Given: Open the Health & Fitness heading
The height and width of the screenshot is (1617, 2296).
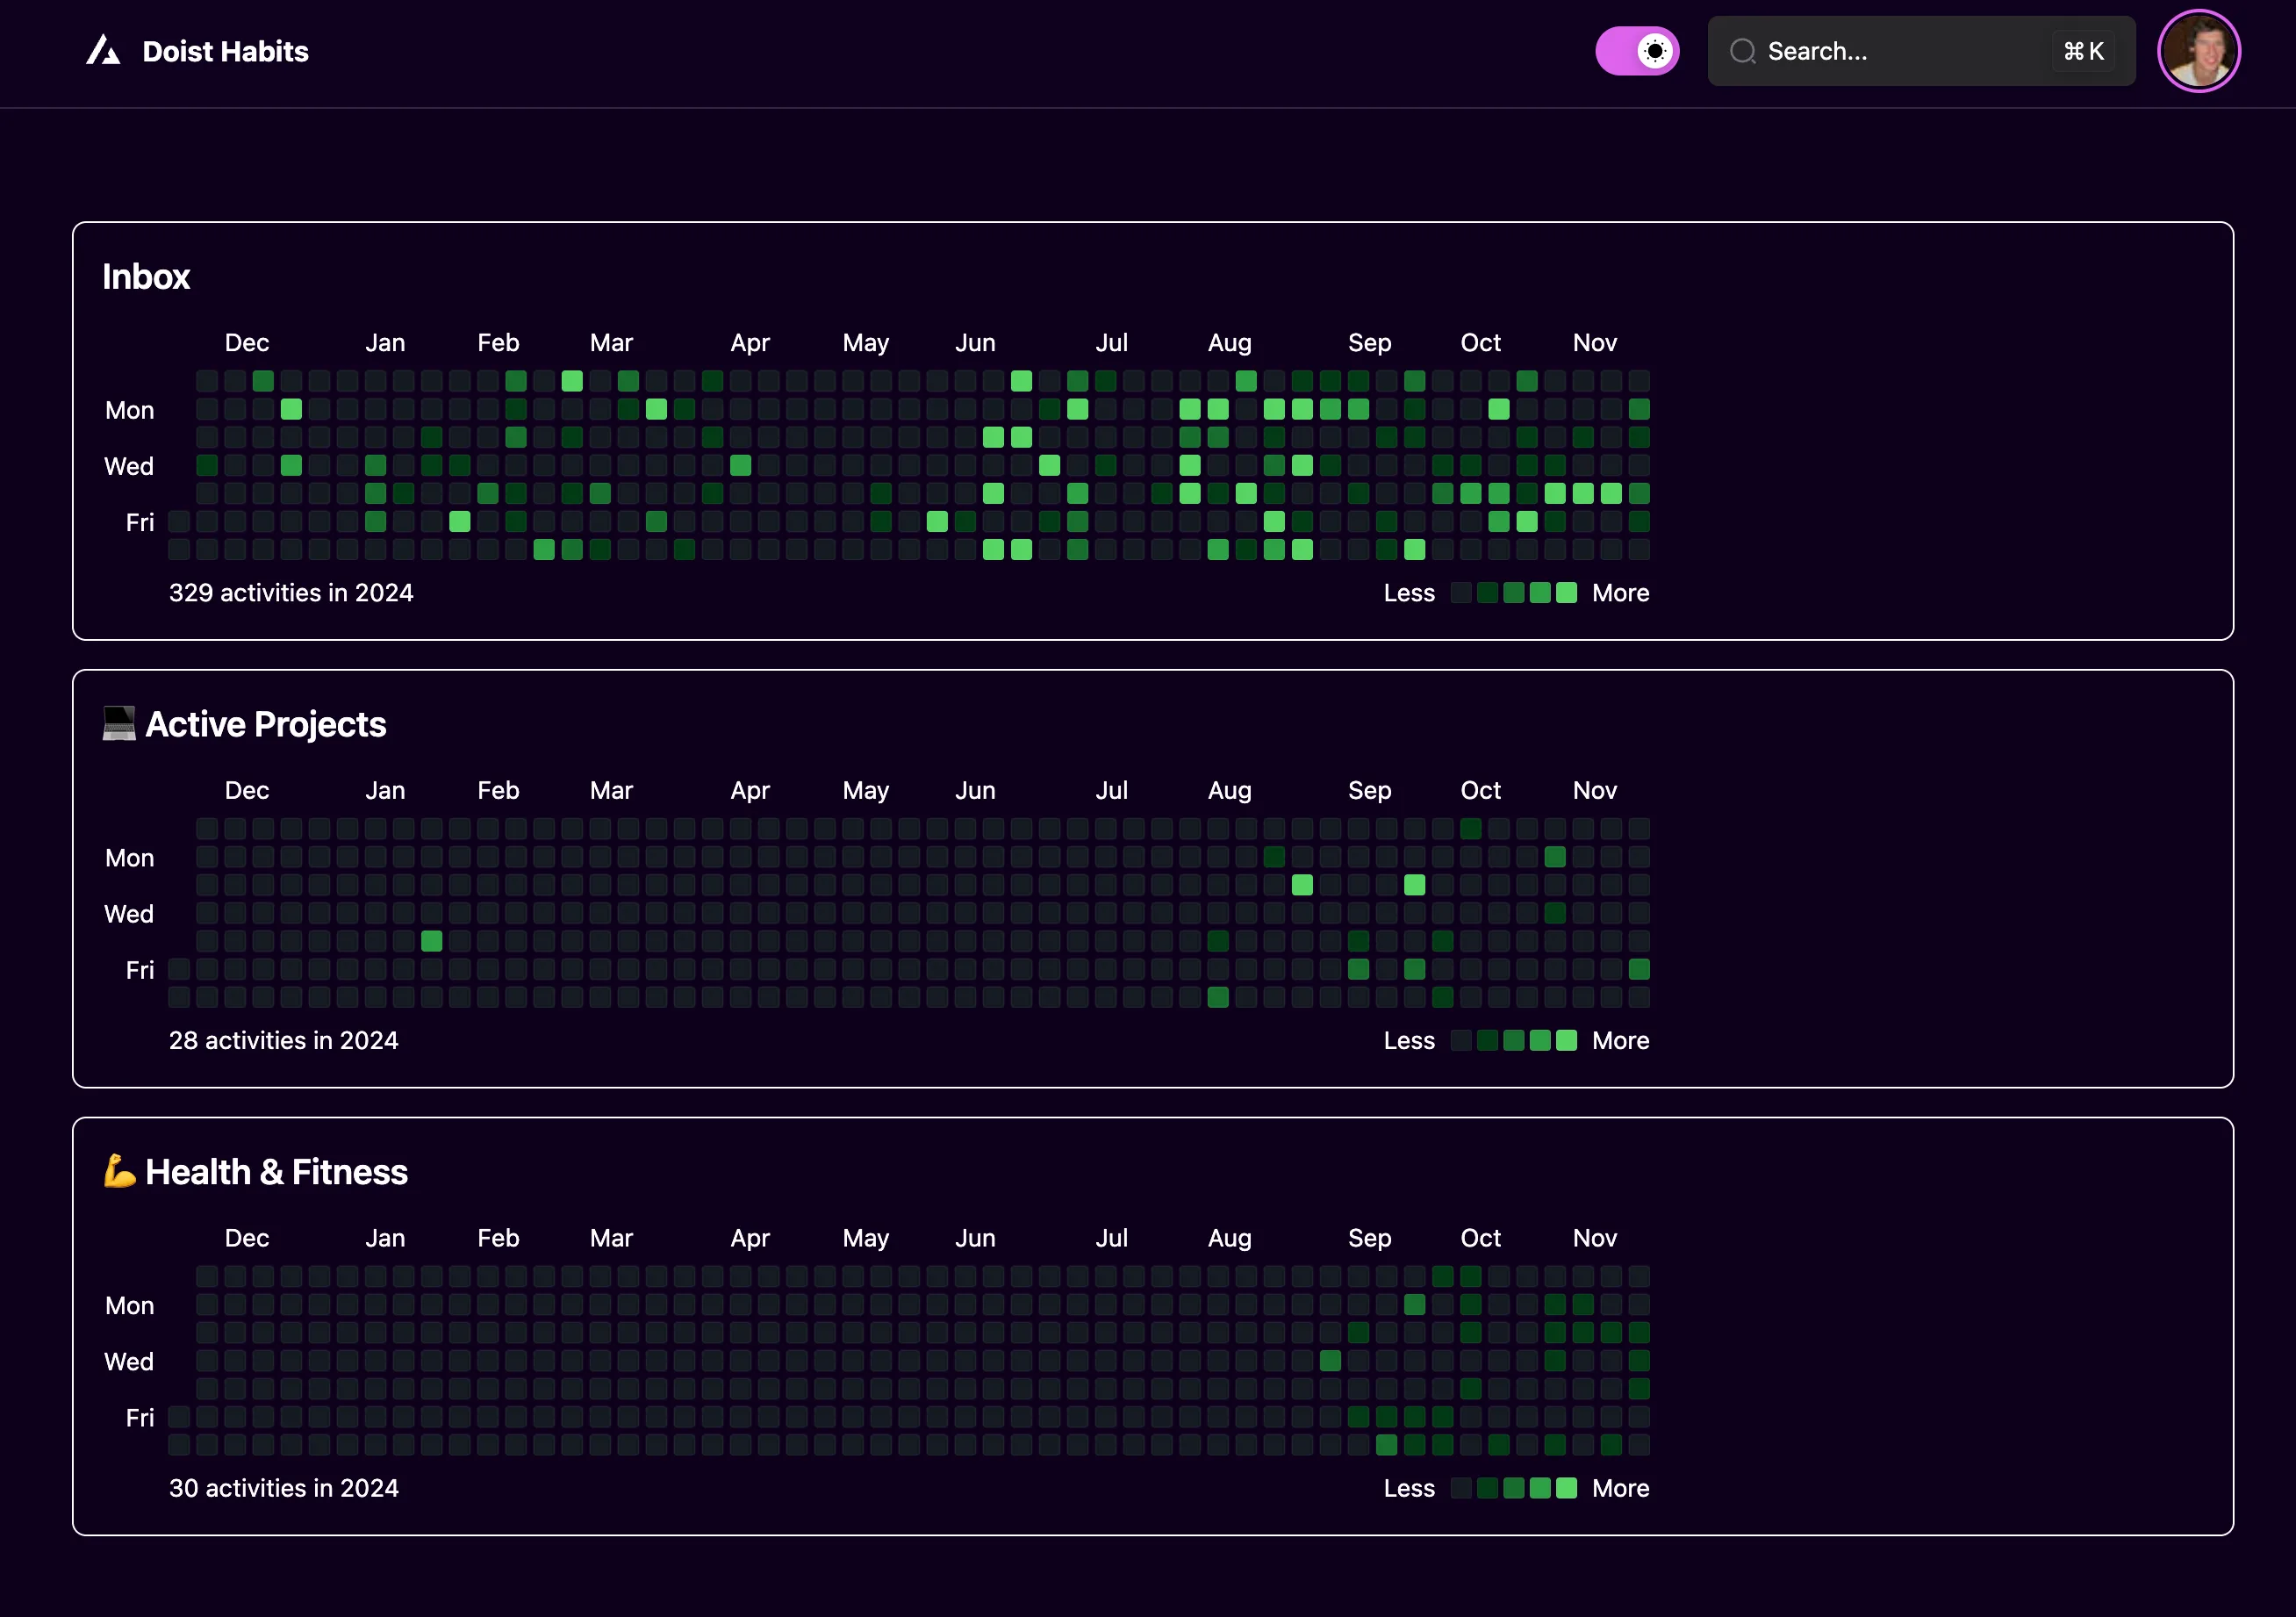Looking at the screenshot, I should point(276,1172).
